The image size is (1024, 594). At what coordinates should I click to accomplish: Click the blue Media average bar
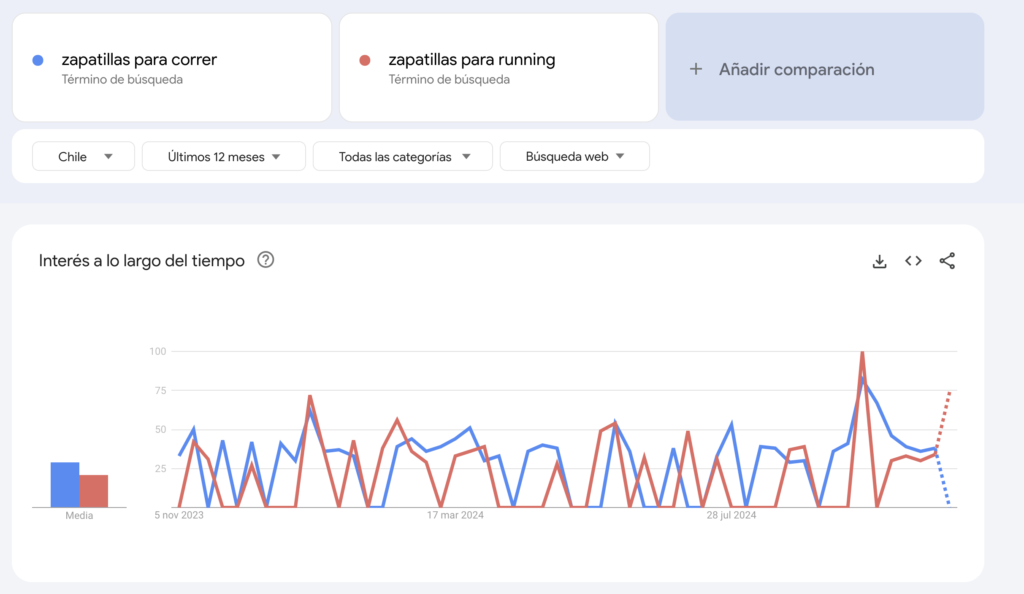point(65,485)
